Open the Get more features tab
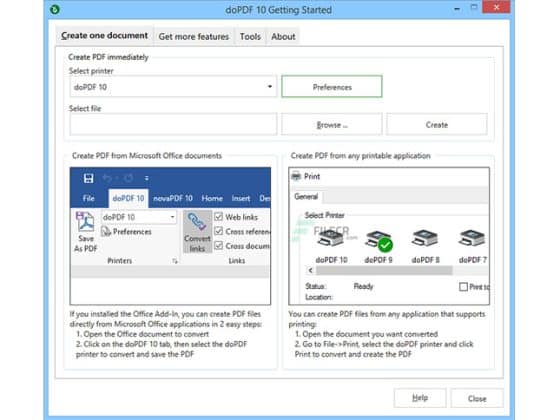 [x=194, y=36]
